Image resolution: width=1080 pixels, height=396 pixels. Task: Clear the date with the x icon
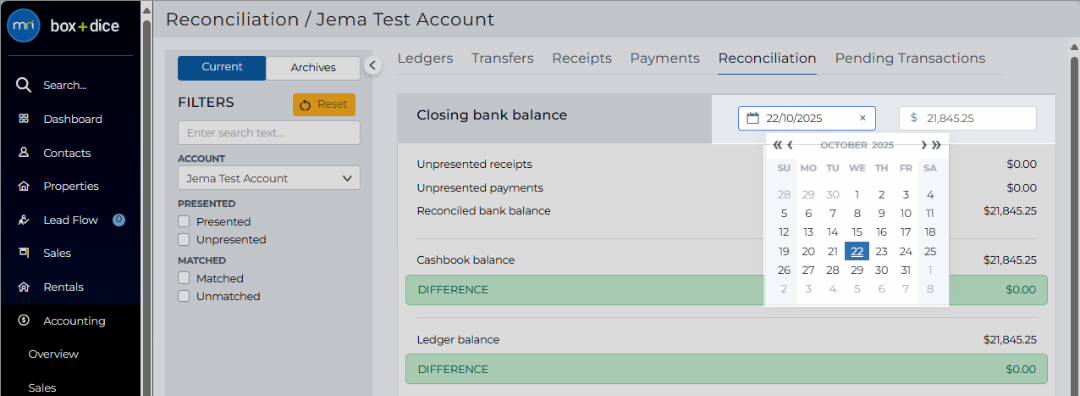pos(862,118)
